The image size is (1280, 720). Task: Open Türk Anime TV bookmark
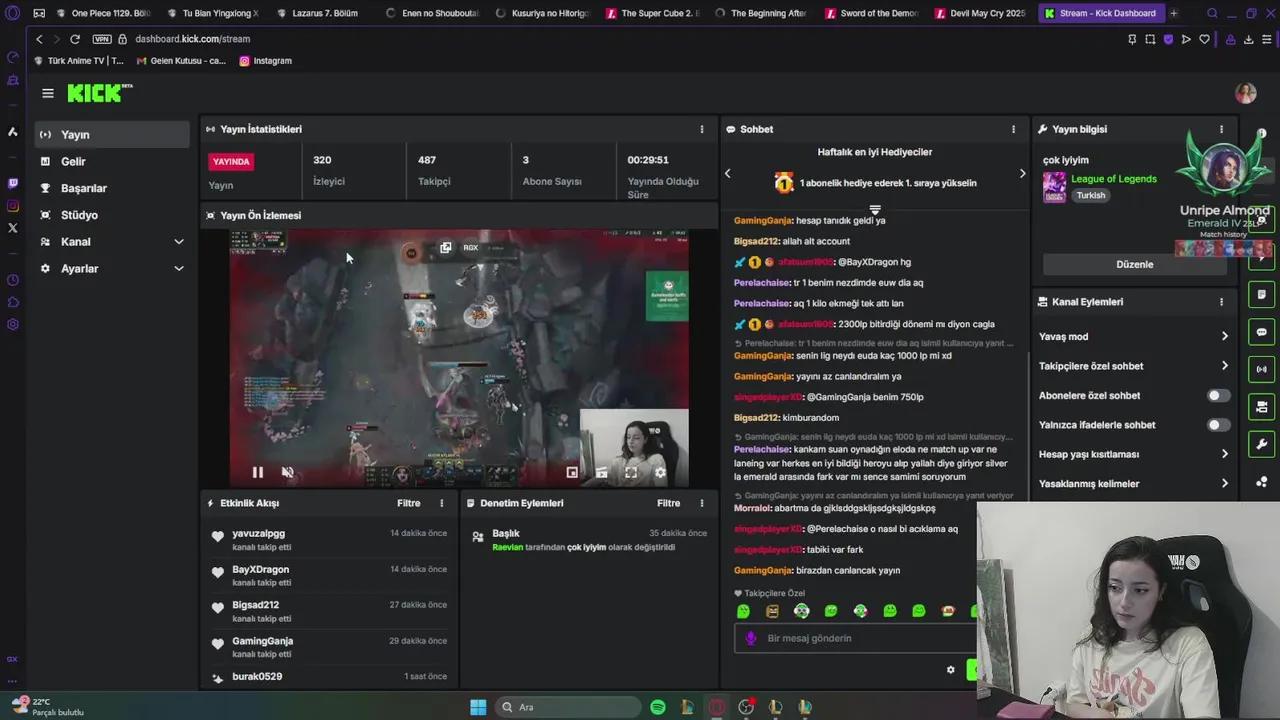coord(79,61)
